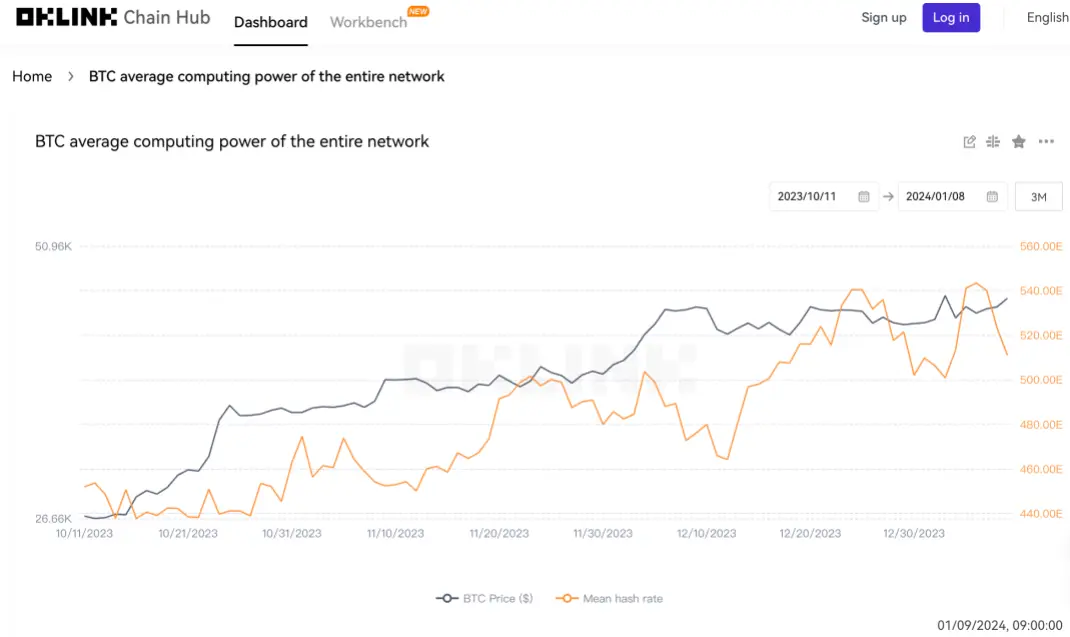This screenshot has height=637, width=1070.
Task: Click the Log in button
Action: point(950,18)
